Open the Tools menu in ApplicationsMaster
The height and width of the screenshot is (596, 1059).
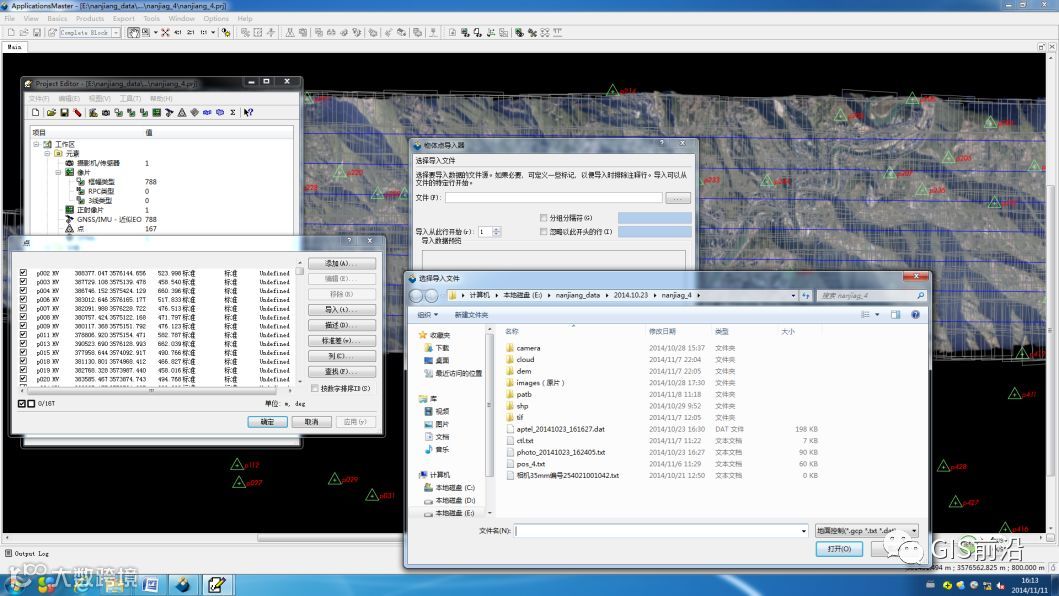(x=151, y=19)
